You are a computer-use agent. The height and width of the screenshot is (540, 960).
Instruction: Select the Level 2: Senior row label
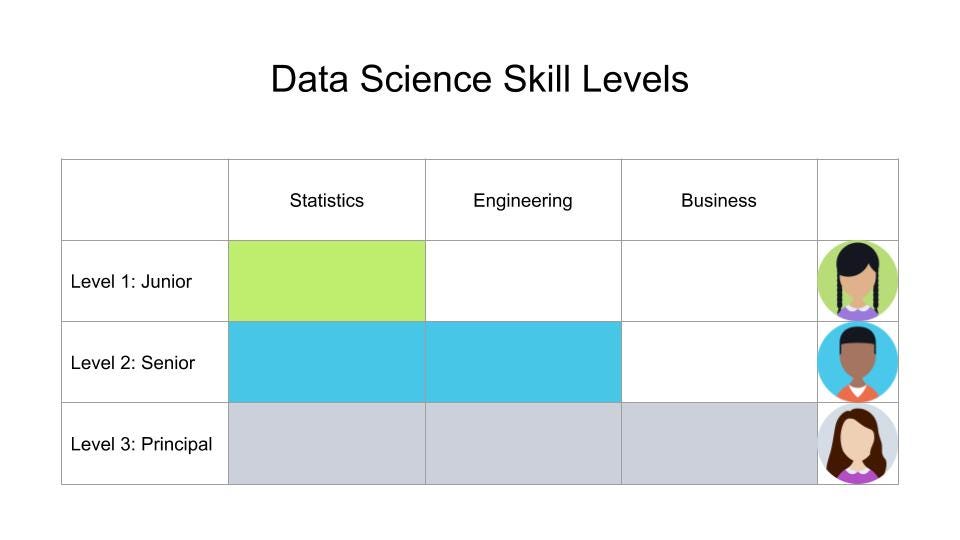[x=132, y=362]
